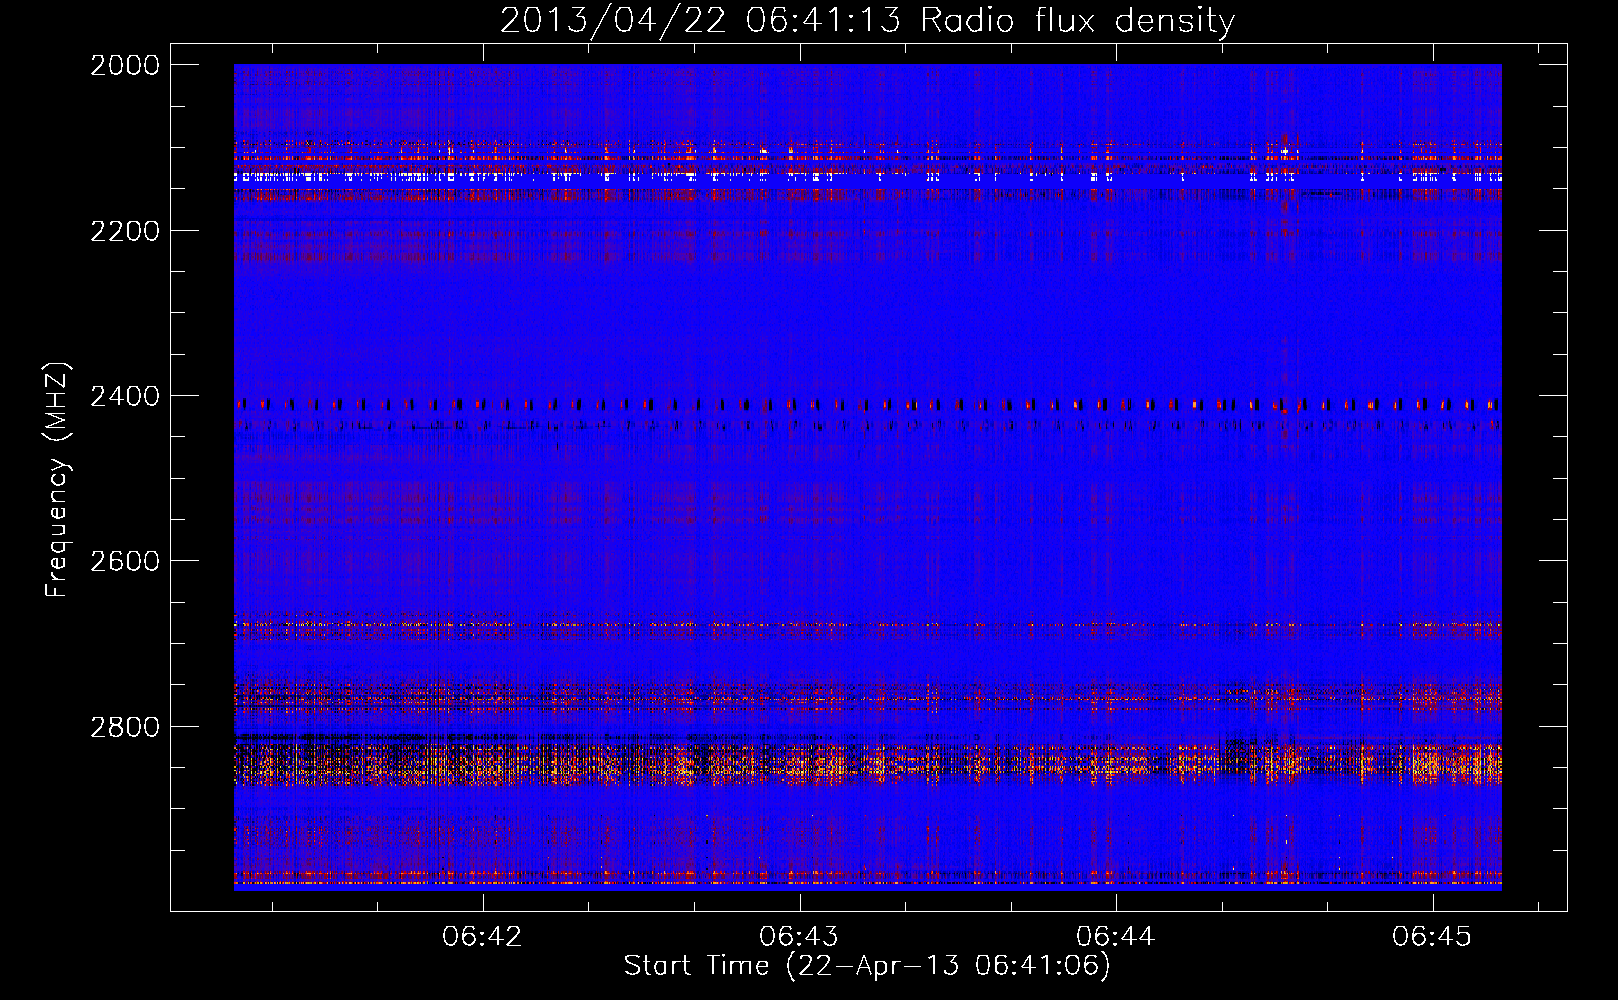Click the 2200 frequency axis label
Viewport: 1618px width, 1000px height.
pyautogui.click(x=125, y=231)
